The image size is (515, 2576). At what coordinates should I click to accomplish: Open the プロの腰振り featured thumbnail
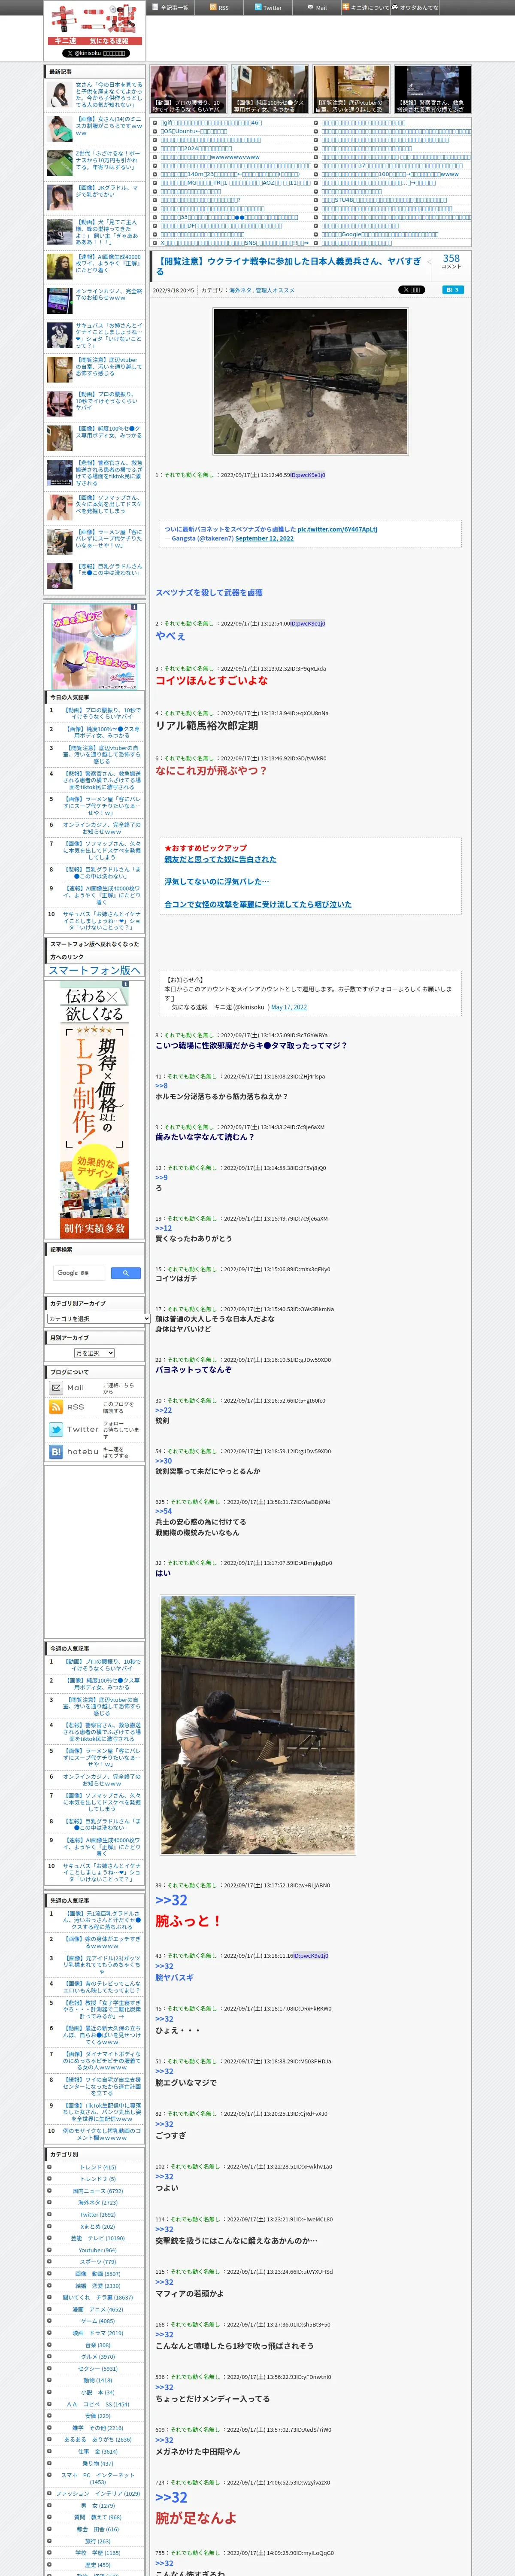point(189,89)
